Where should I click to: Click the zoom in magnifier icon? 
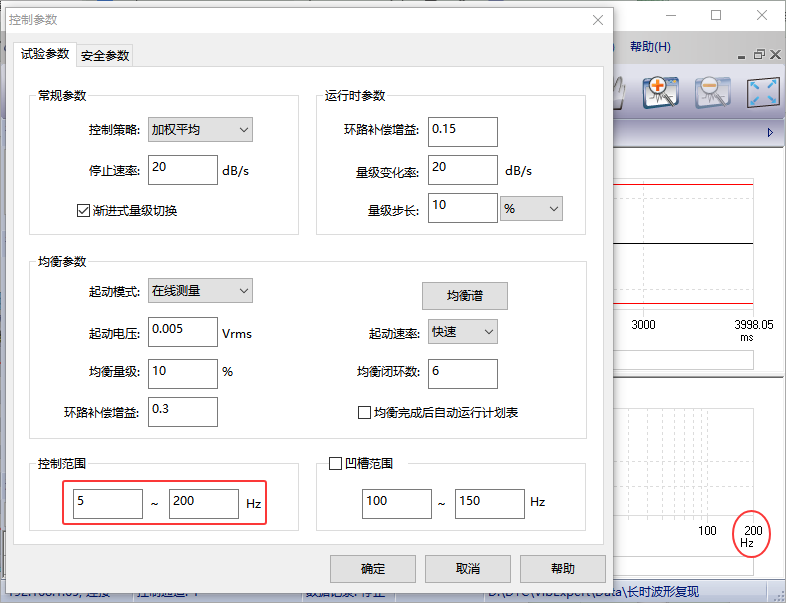pos(661,93)
